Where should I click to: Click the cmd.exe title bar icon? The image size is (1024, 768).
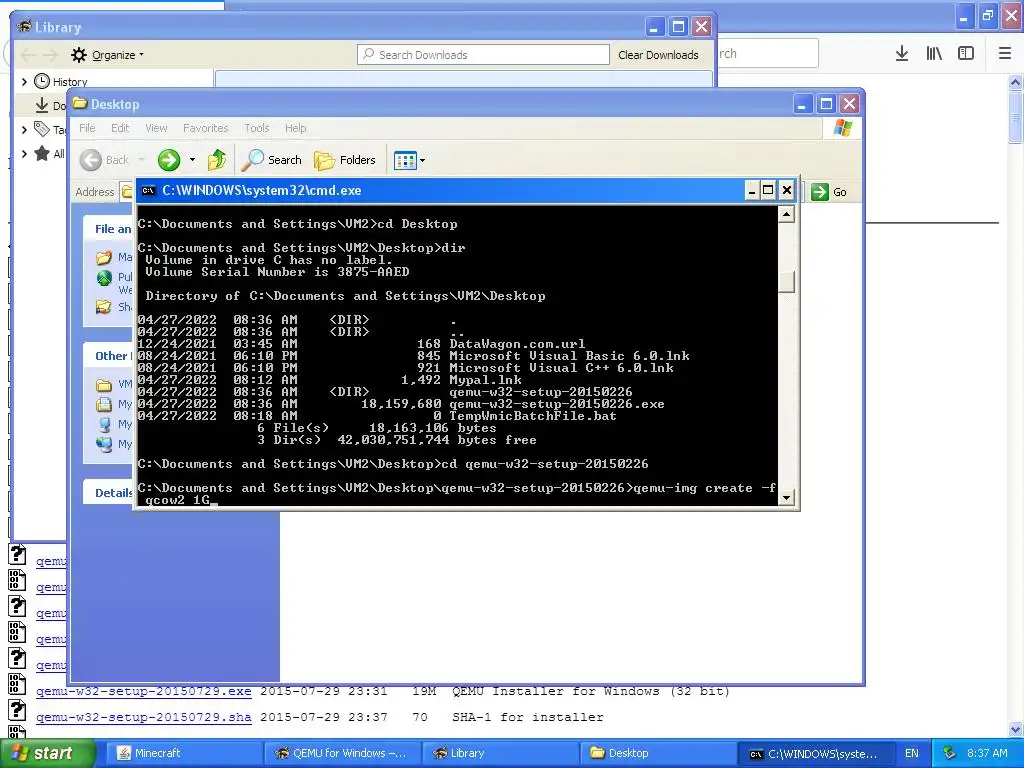tap(148, 191)
